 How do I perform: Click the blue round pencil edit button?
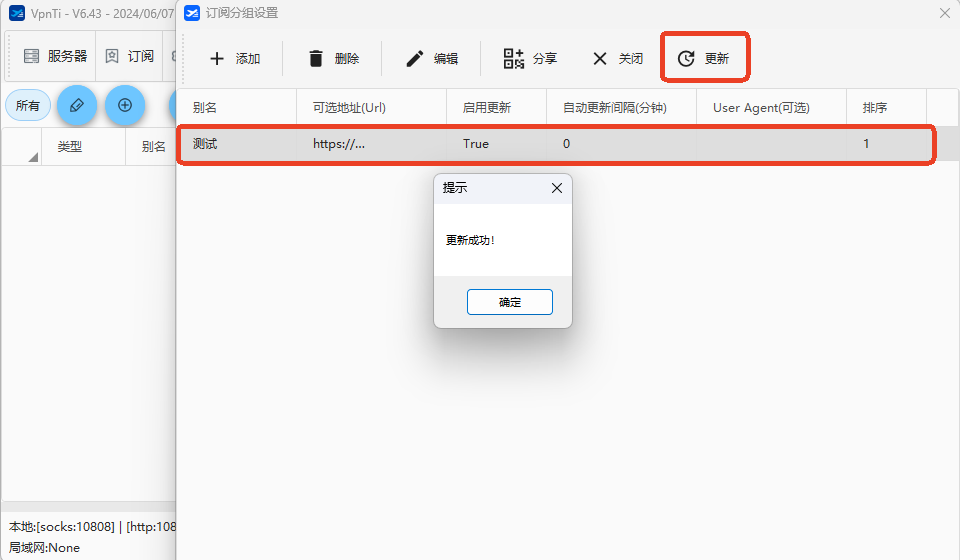click(x=77, y=105)
